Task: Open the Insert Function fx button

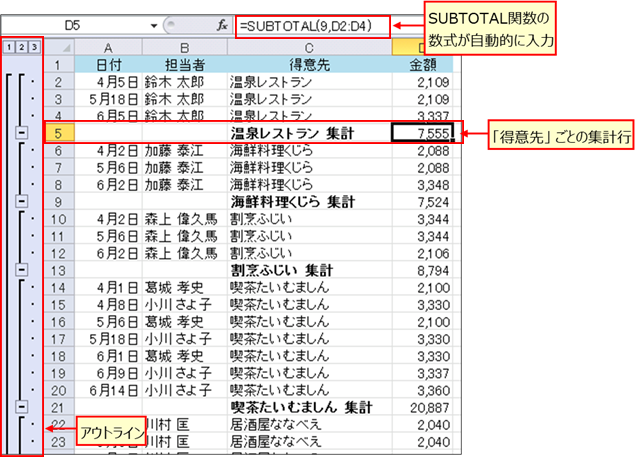Action: point(222,26)
